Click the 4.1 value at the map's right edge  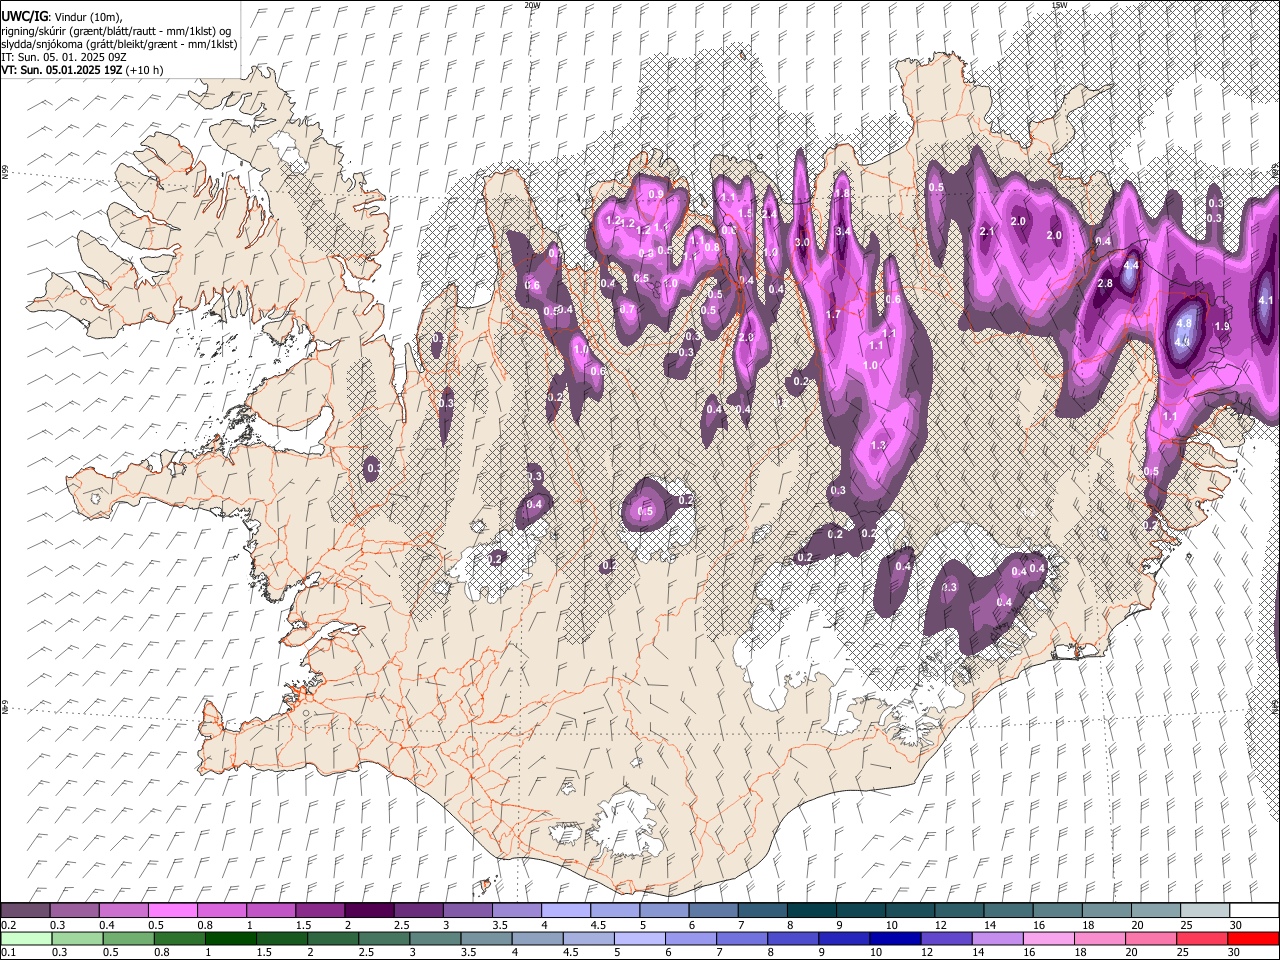1266,301
